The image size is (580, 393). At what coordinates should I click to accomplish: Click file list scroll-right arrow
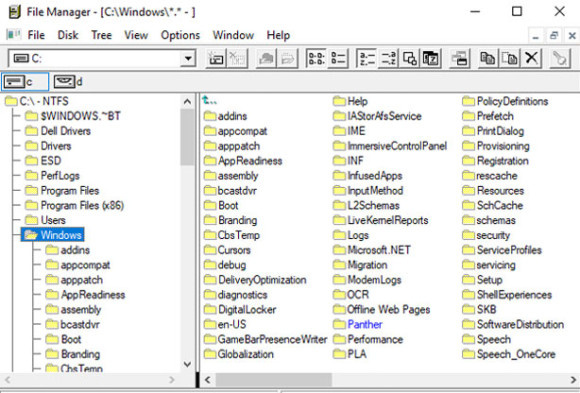[x=573, y=380]
